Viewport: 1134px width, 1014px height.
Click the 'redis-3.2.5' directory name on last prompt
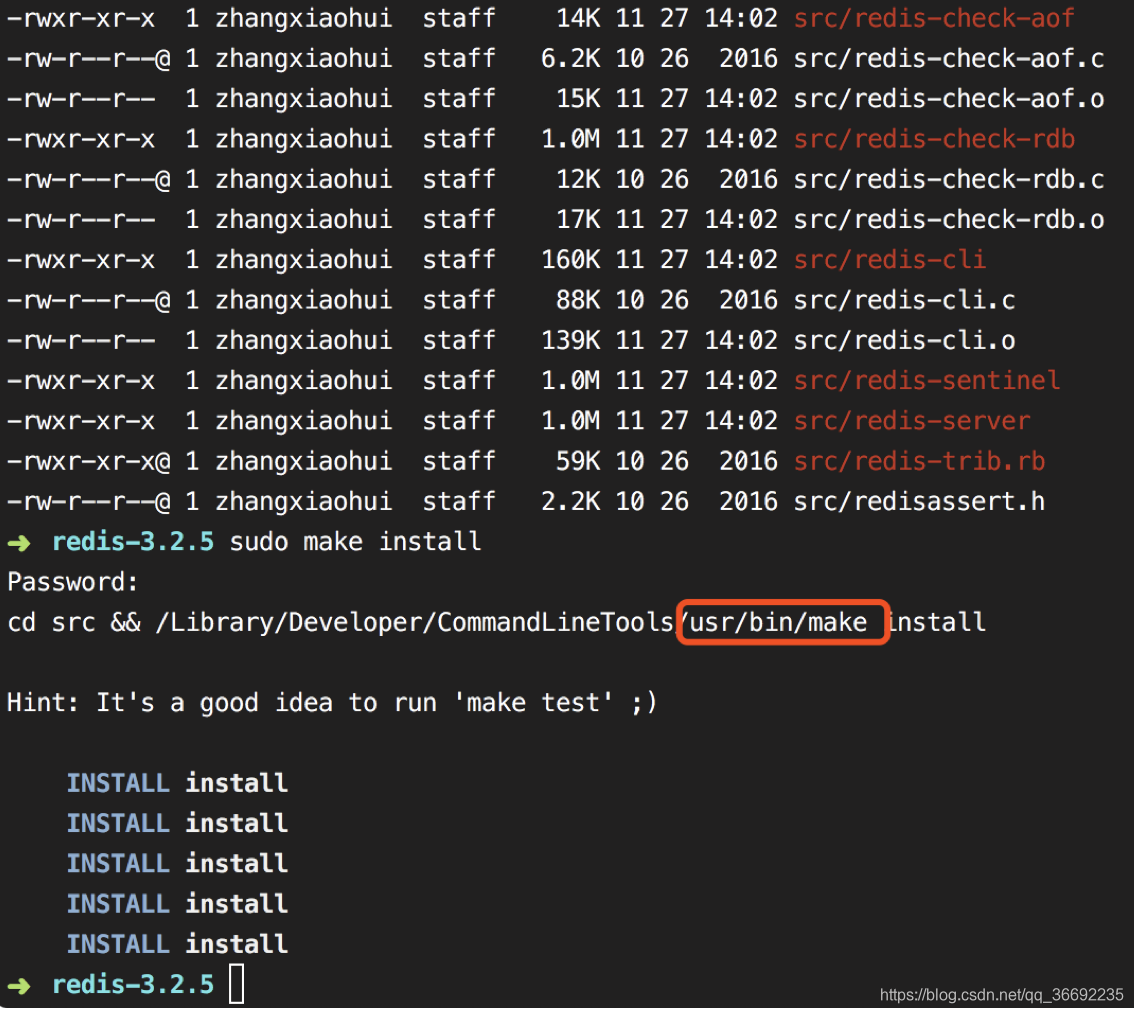pyautogui.click(x=133, y=984)
